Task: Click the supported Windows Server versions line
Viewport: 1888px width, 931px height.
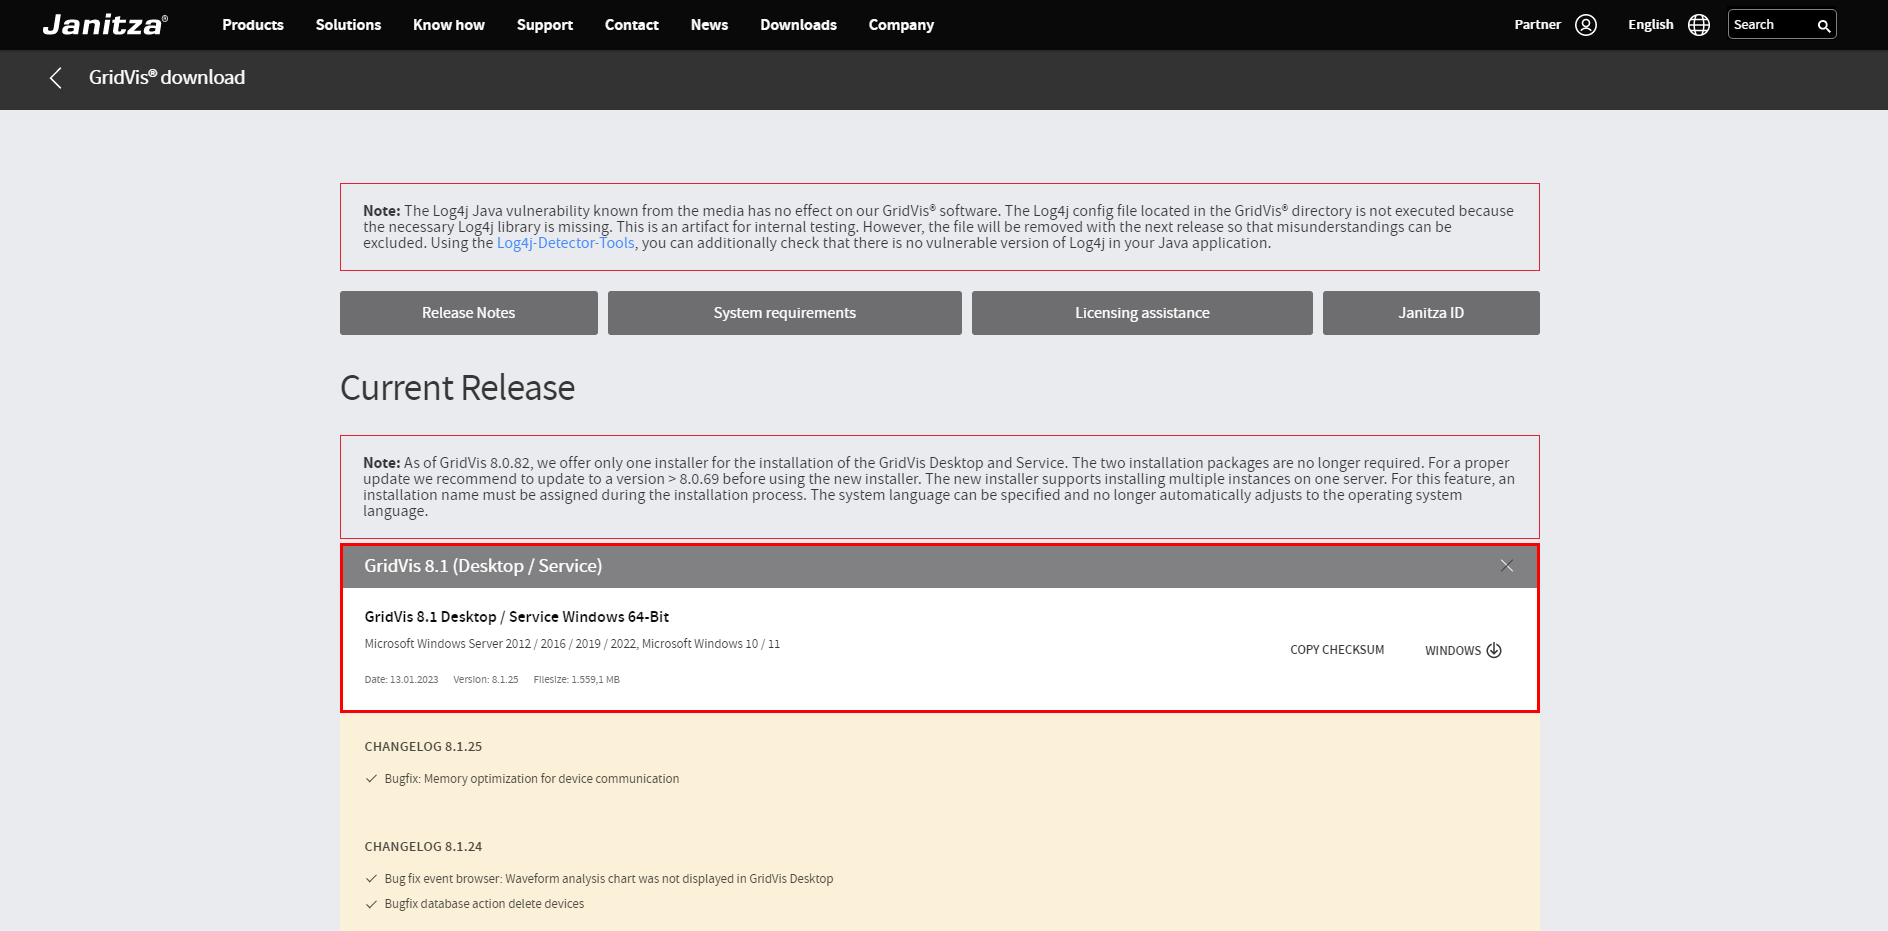Action: pos(572,644)
